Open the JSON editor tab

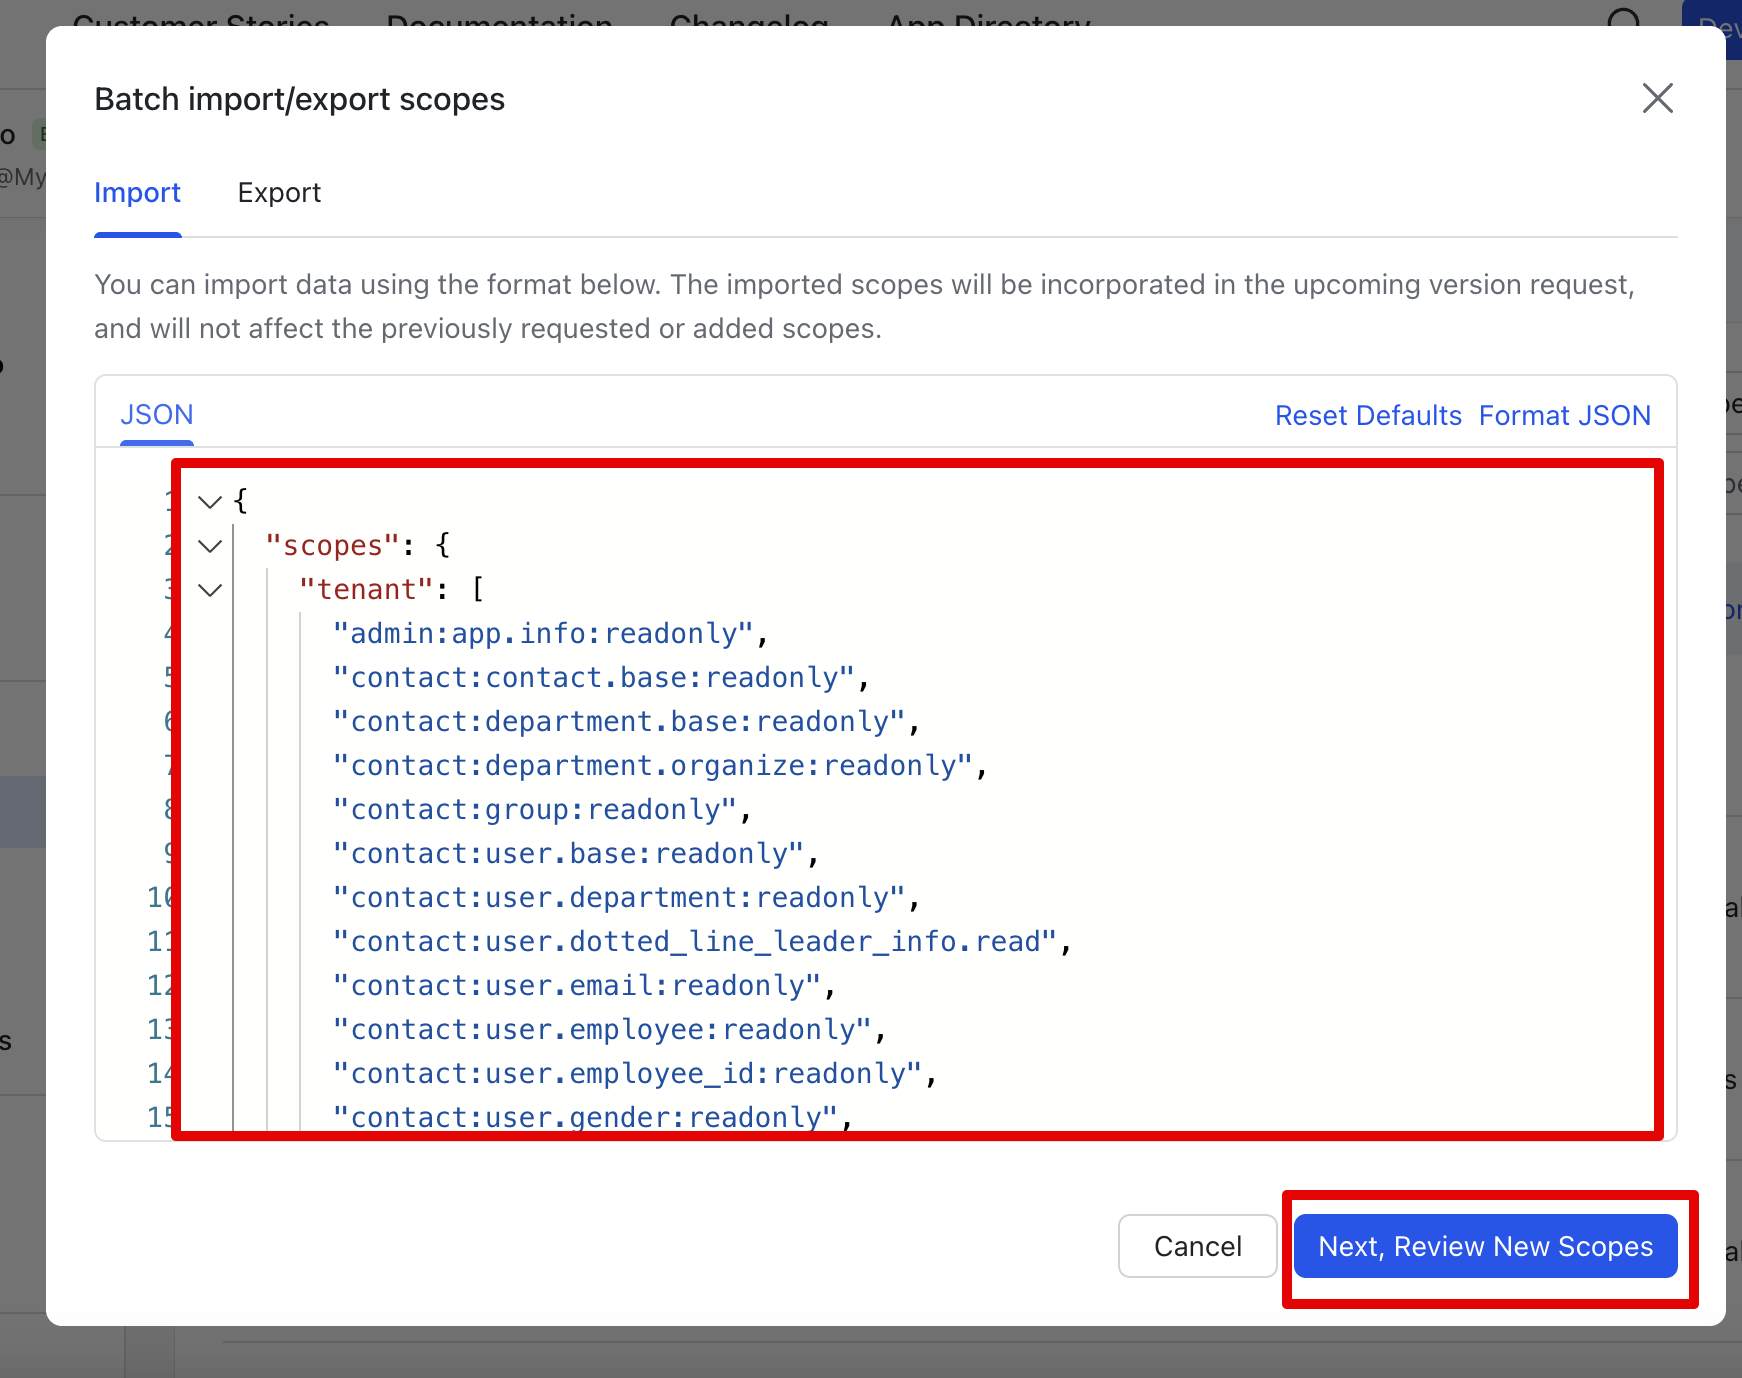pyautogui.click(x=157, y=415)
